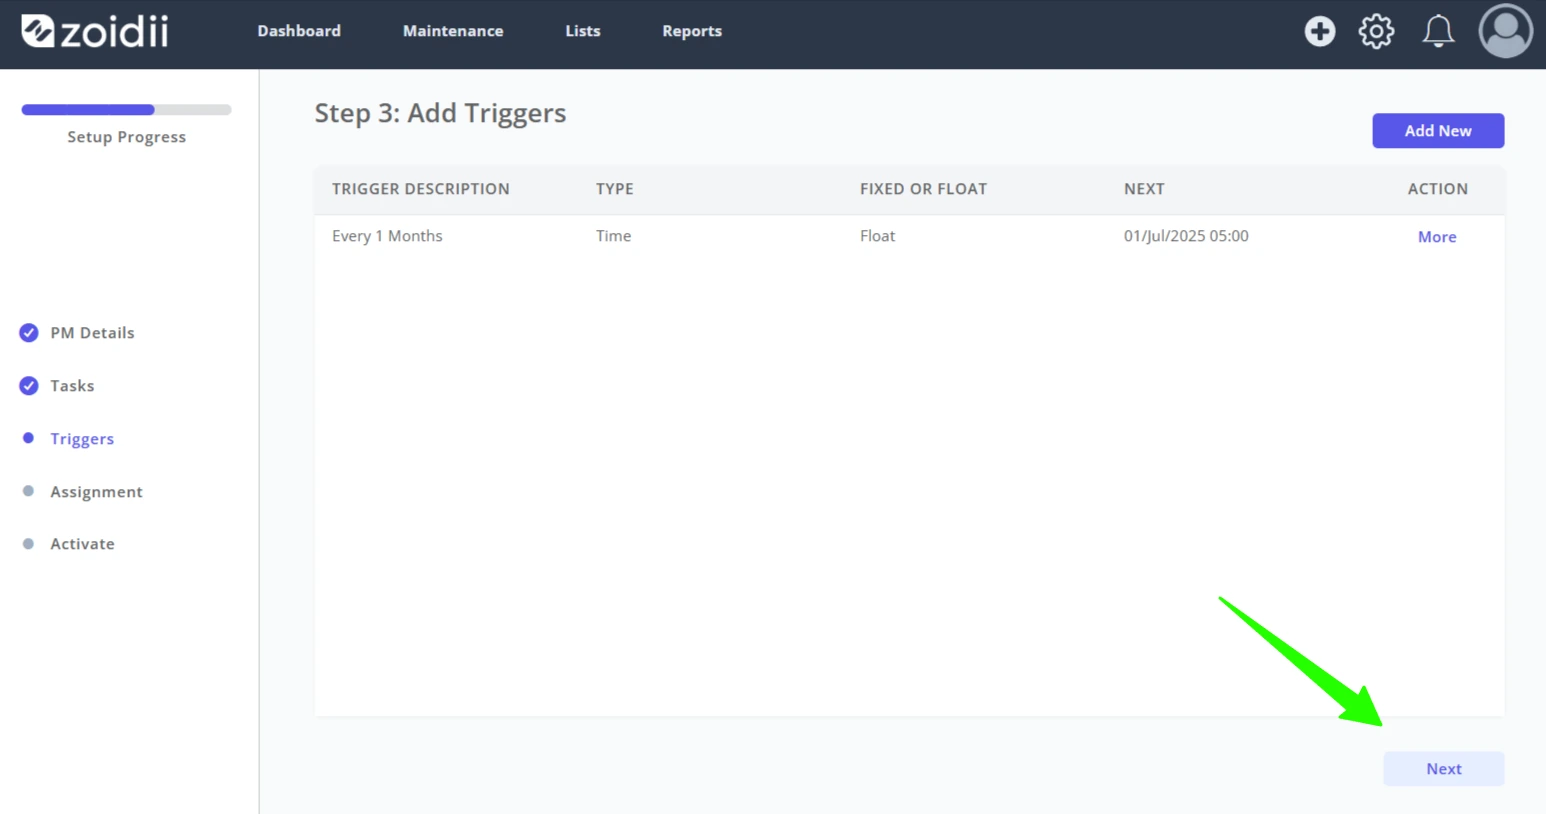Viewport: 1546px width, 814px height.
Task: Click the Triggers step bullet
Action: pos(28,438)
